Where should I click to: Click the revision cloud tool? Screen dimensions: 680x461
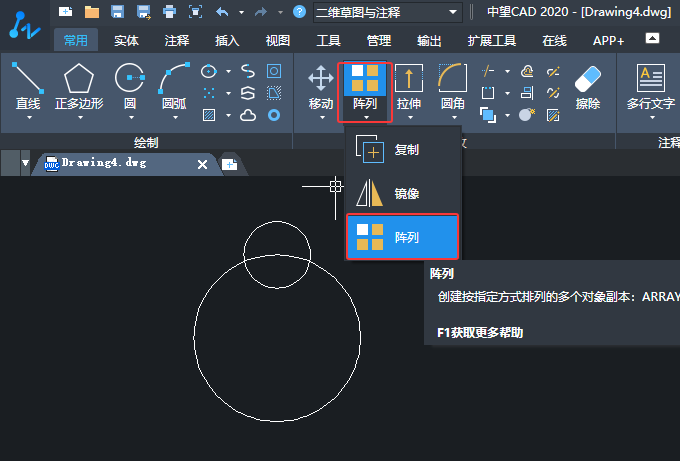tap(248, 115)
